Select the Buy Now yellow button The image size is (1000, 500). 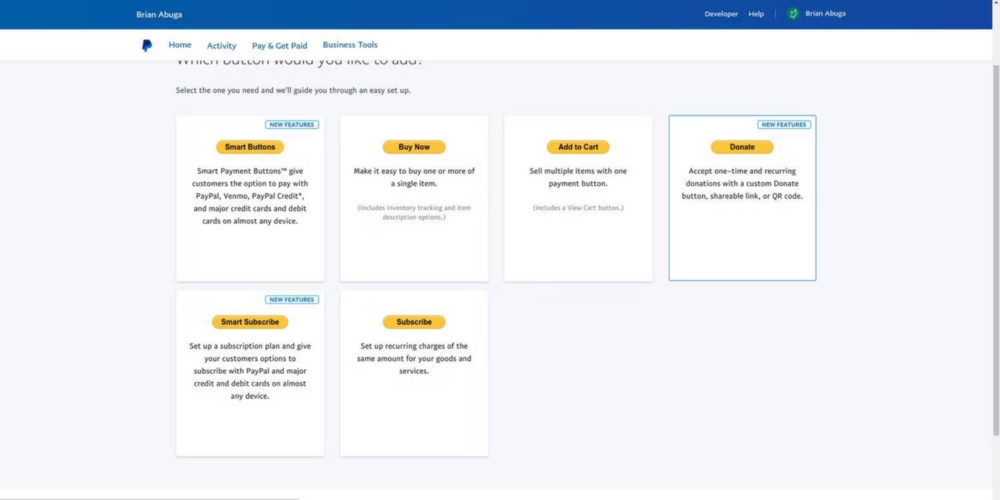[414, 147]
